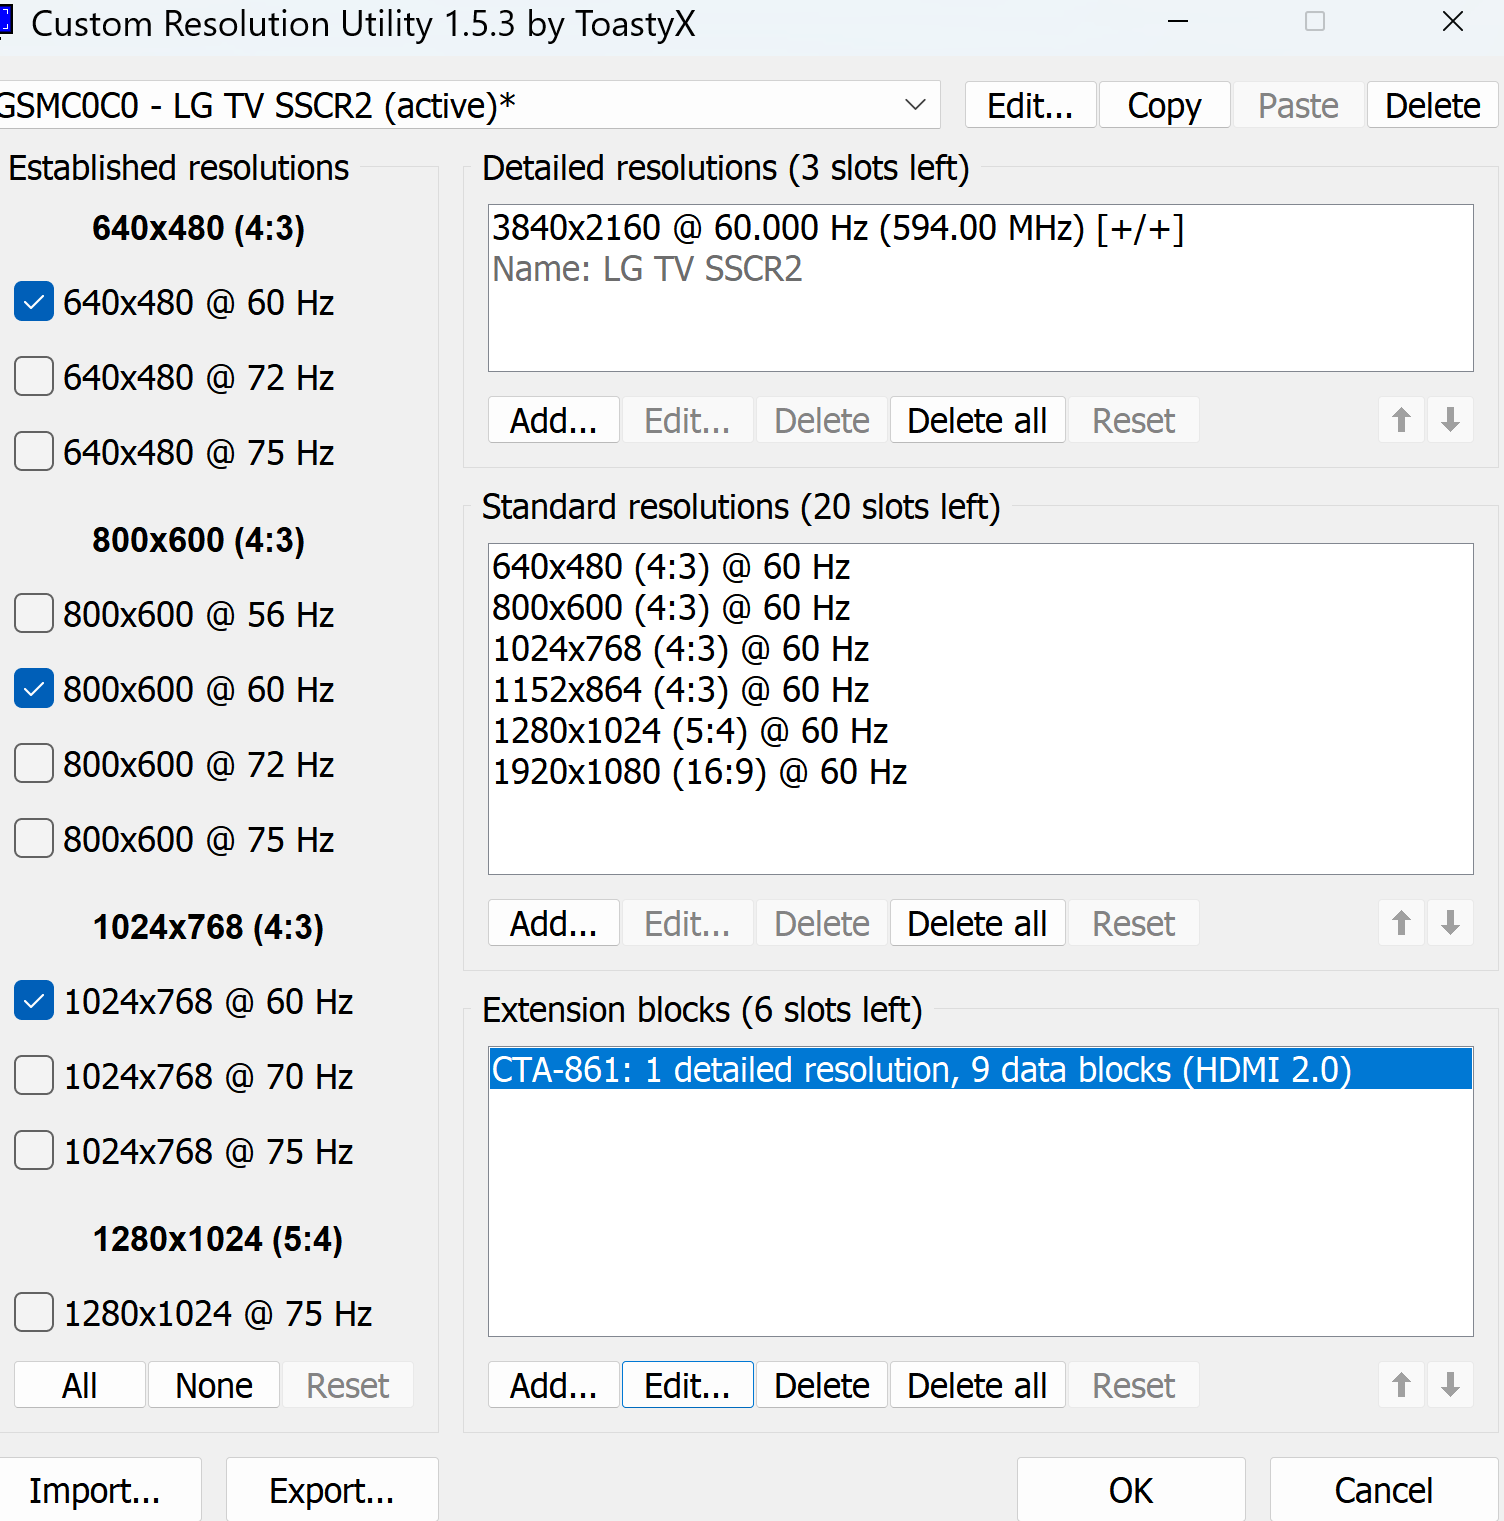
Task: Select 3840x2160 @ 60.000 Hz detailed resolution
Action: pos(838,229)
